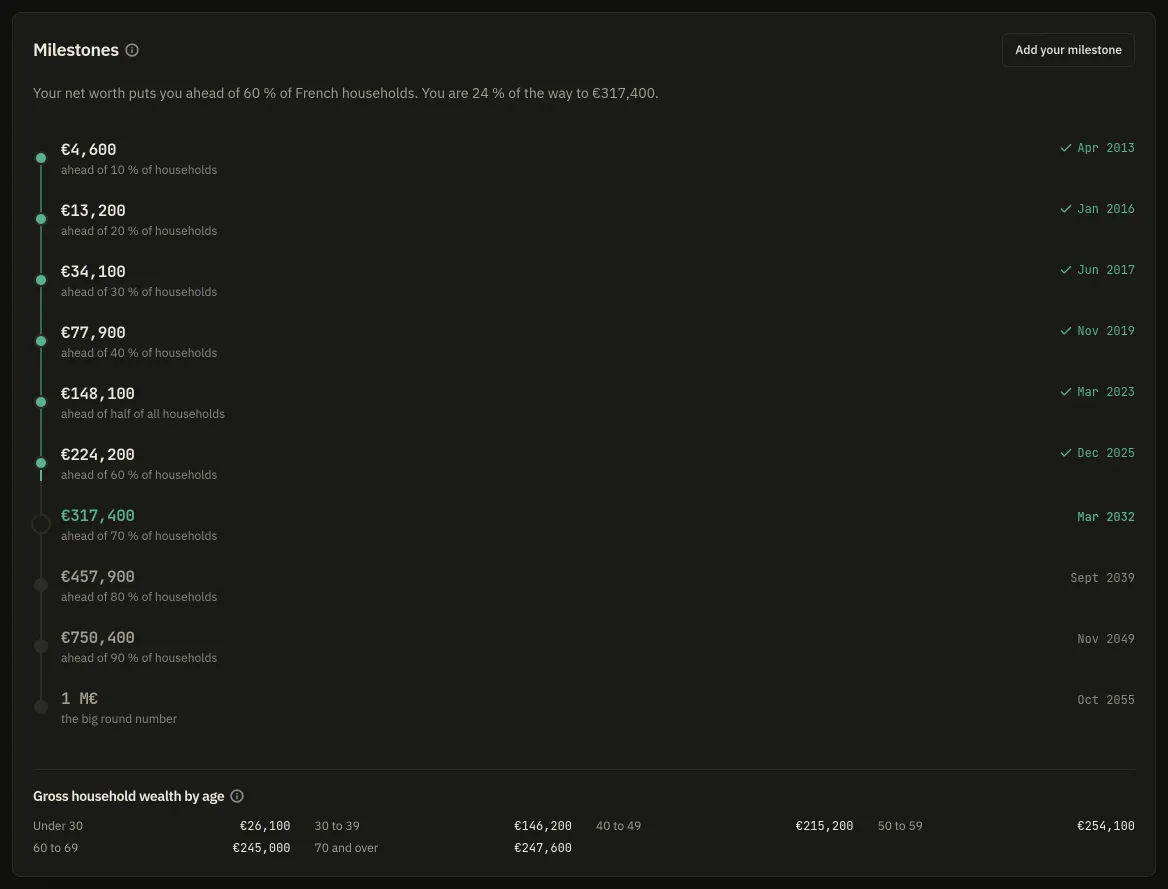Click the timeline dot for €224,200
Image resolution: width=1168 pixels, height=889 pixels.
pos(41,464)
